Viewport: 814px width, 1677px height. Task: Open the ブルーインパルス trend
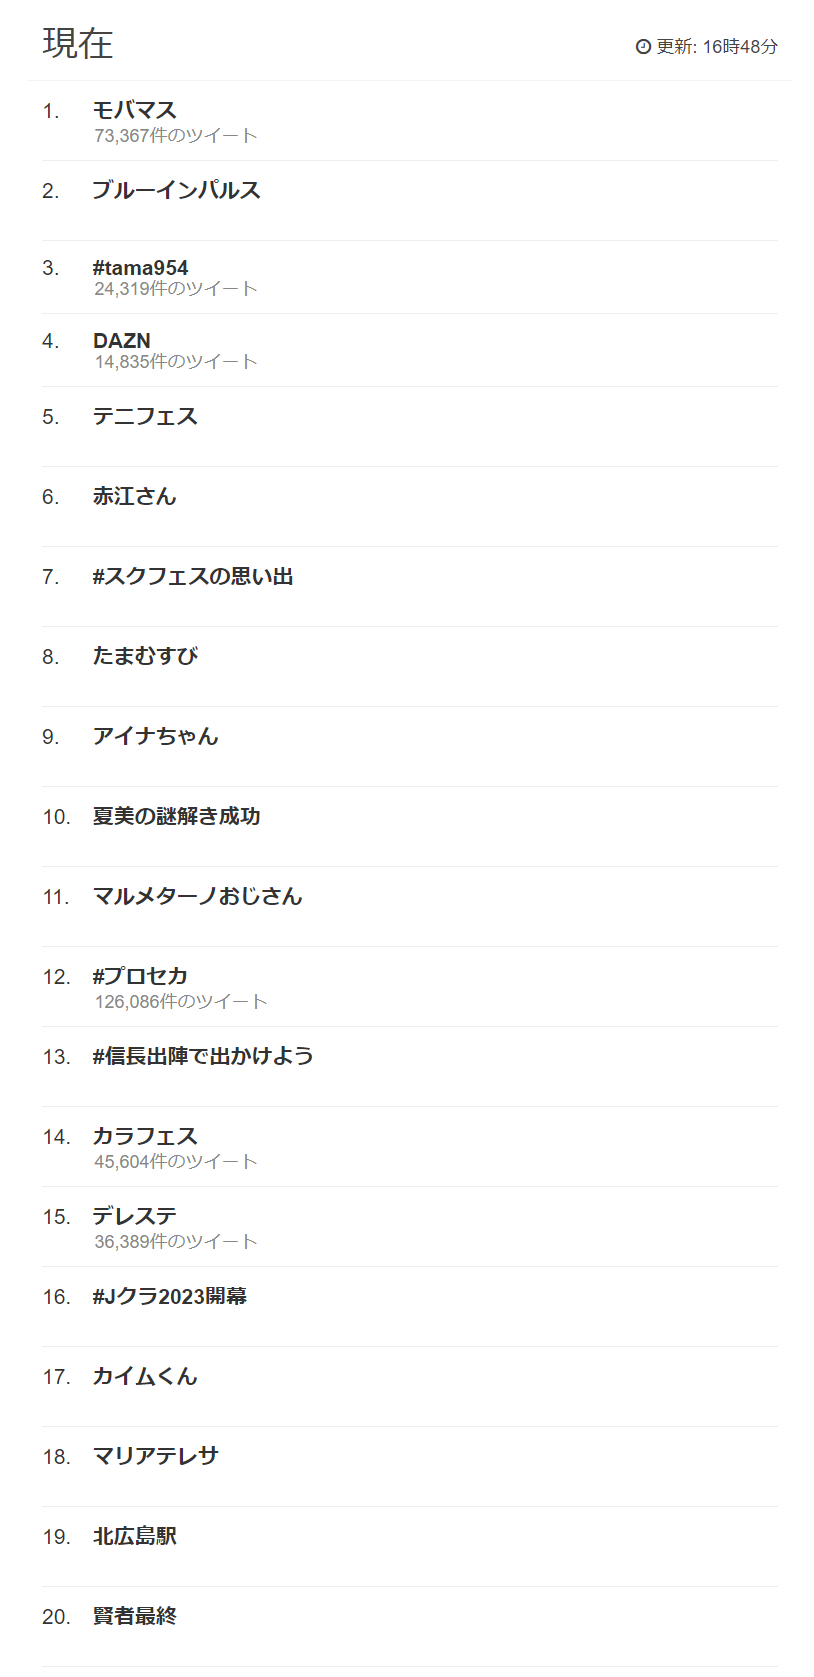(x=176, y=190)
